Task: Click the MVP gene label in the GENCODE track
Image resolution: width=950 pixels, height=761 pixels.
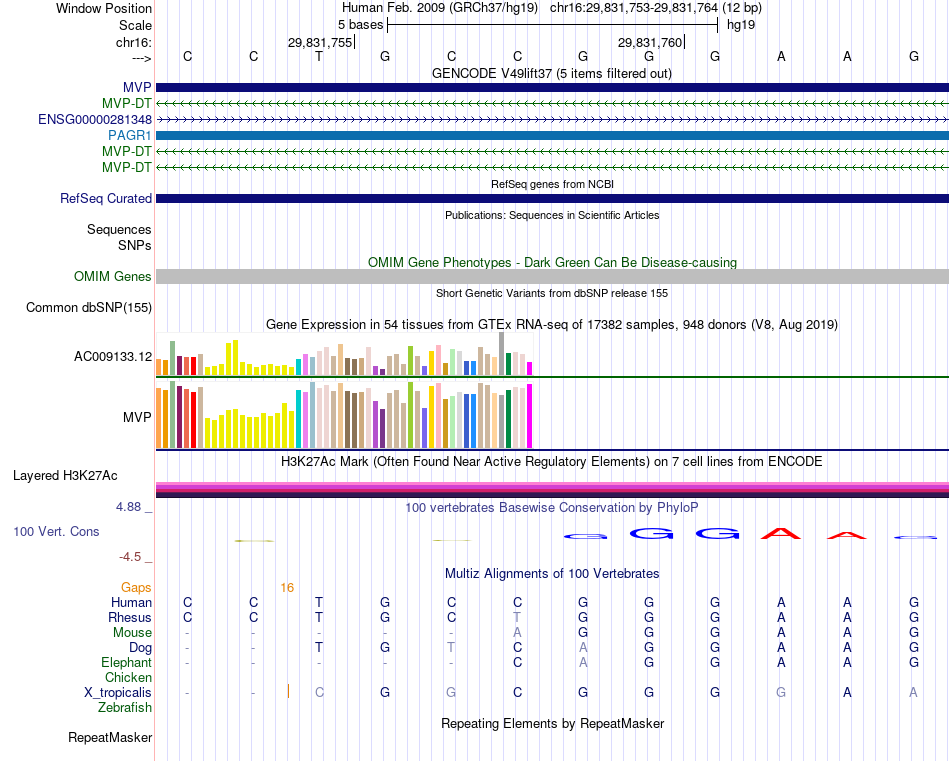Action: click(137, 87)
